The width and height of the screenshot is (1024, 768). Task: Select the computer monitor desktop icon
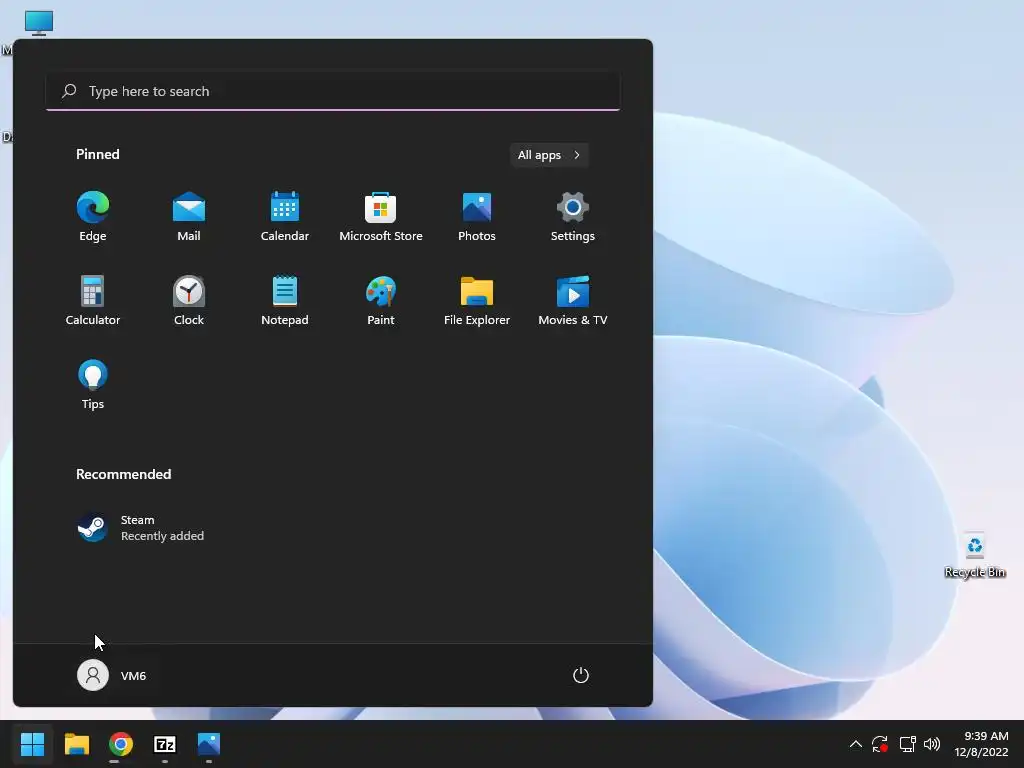pyautogui.click(x=39, y=23)
